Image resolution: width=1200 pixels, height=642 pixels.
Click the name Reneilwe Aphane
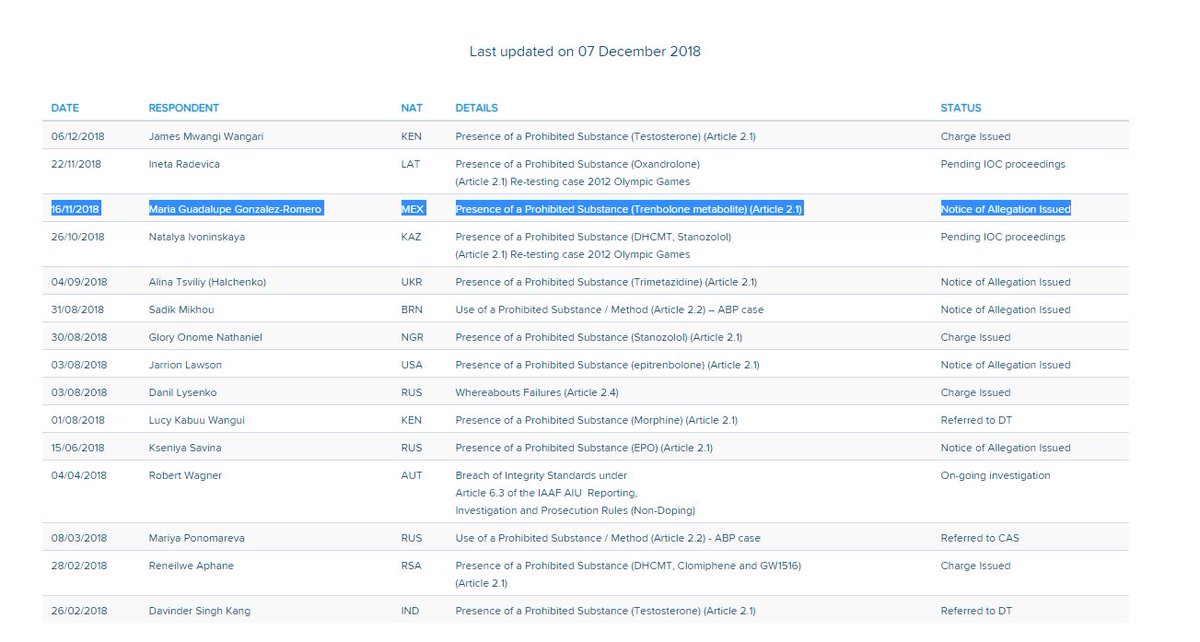[191, 566]
